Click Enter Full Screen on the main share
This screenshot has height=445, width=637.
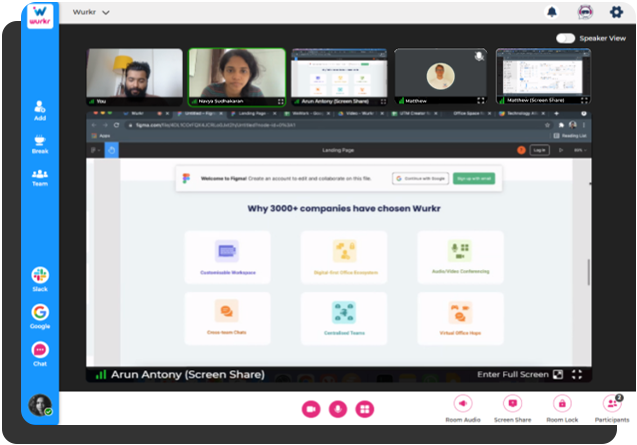click(x=520, y=374)
